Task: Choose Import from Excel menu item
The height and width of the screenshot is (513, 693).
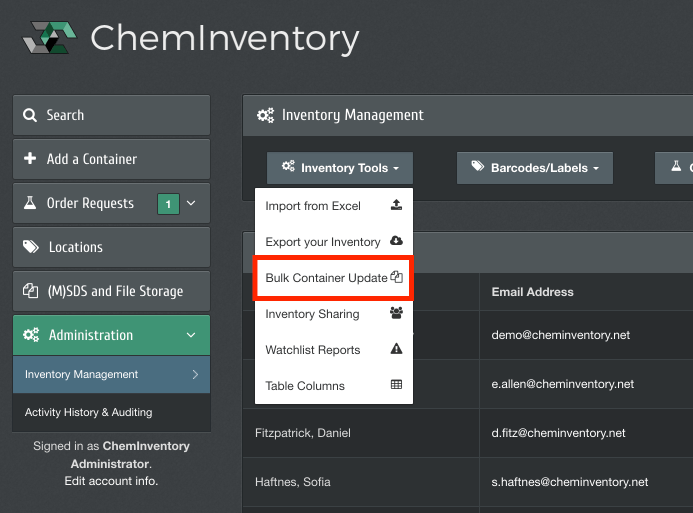Action: coord(334,206)
